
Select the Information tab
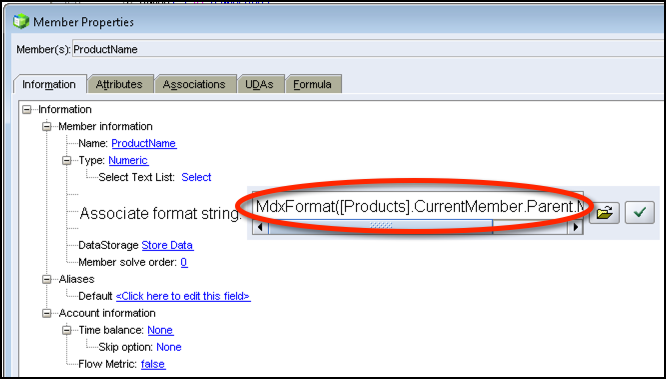click(49, 84)
